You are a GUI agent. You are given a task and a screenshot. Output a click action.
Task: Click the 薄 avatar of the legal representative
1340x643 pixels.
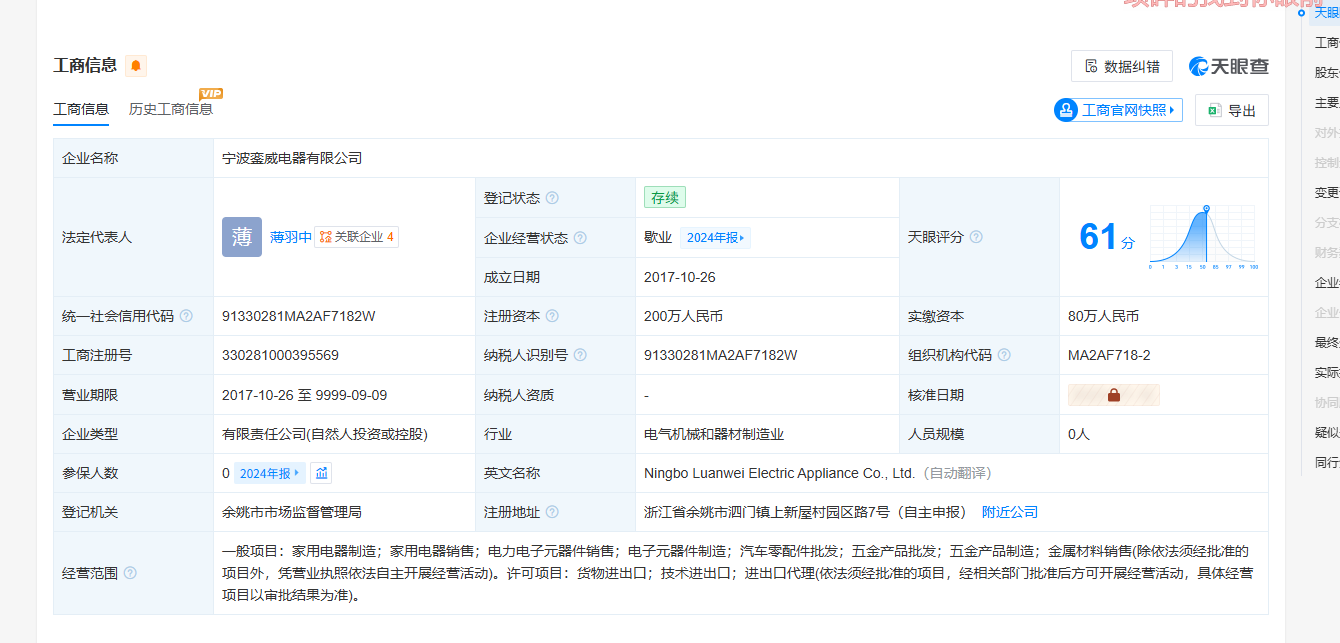point(242,237)
